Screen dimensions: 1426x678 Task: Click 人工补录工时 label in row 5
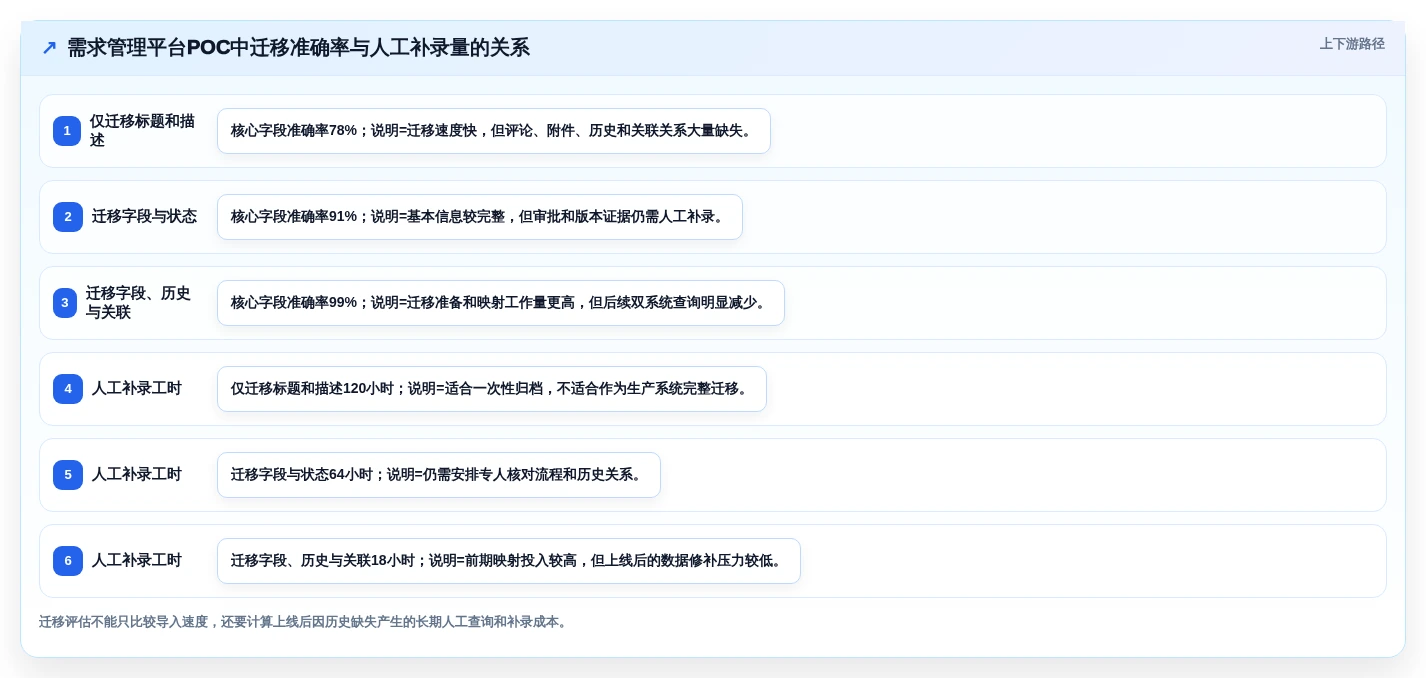137,475
